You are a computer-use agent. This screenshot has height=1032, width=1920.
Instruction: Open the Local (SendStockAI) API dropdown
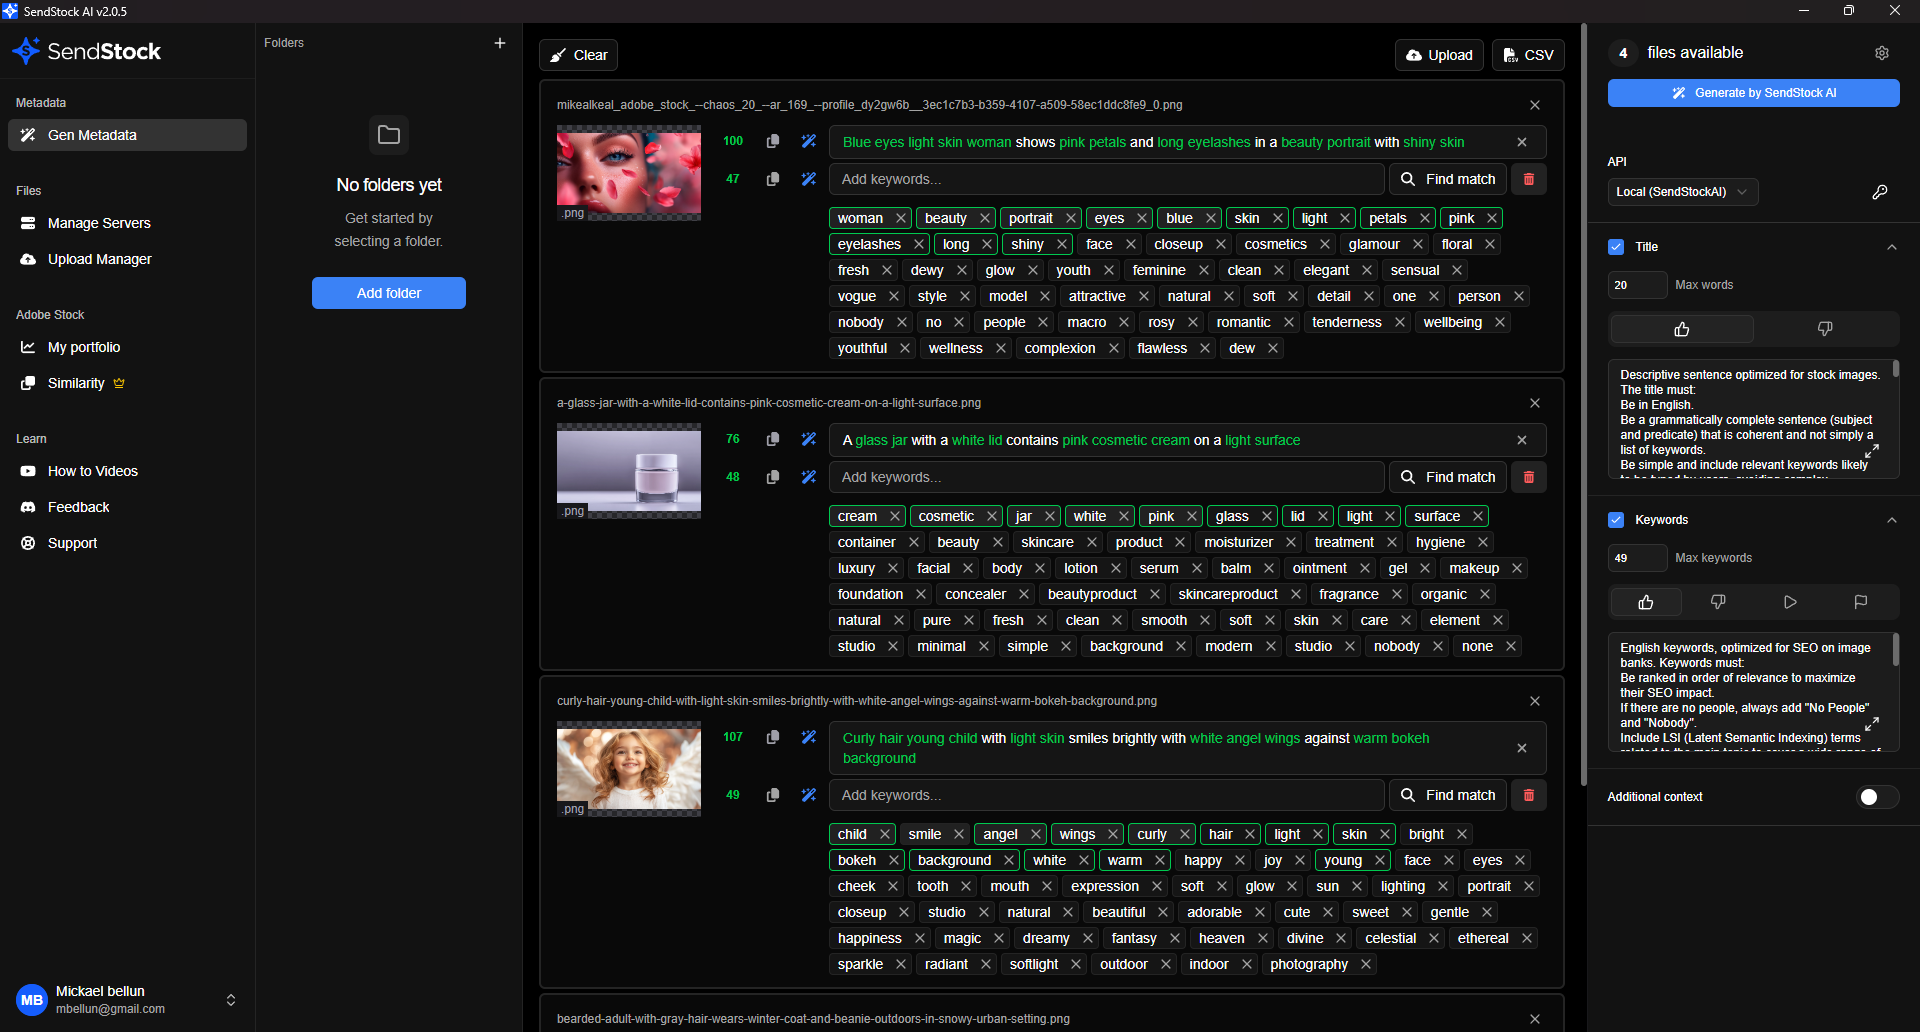[1682, 192]
